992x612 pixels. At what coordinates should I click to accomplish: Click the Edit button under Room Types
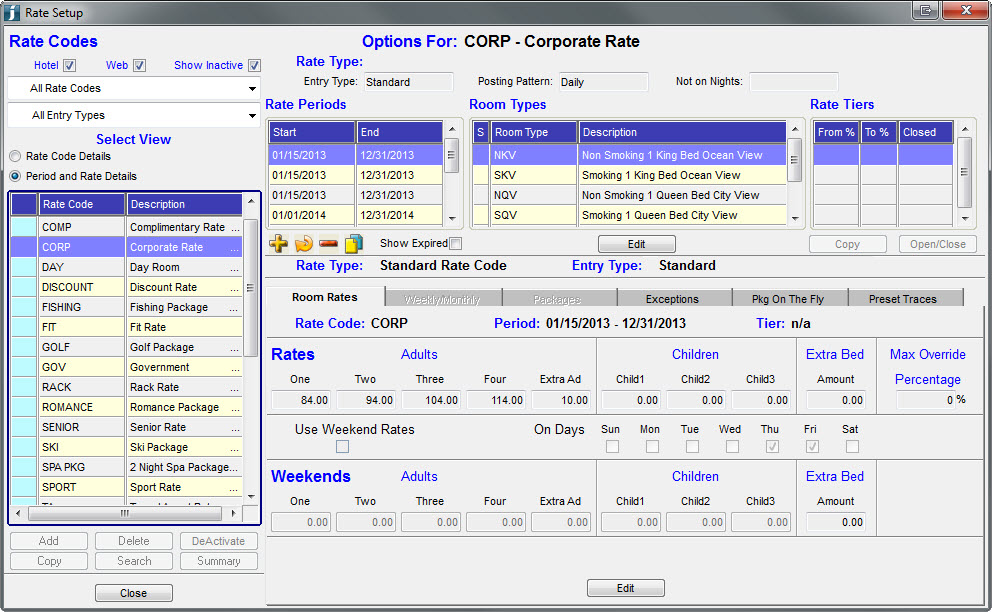click(636, 244)
